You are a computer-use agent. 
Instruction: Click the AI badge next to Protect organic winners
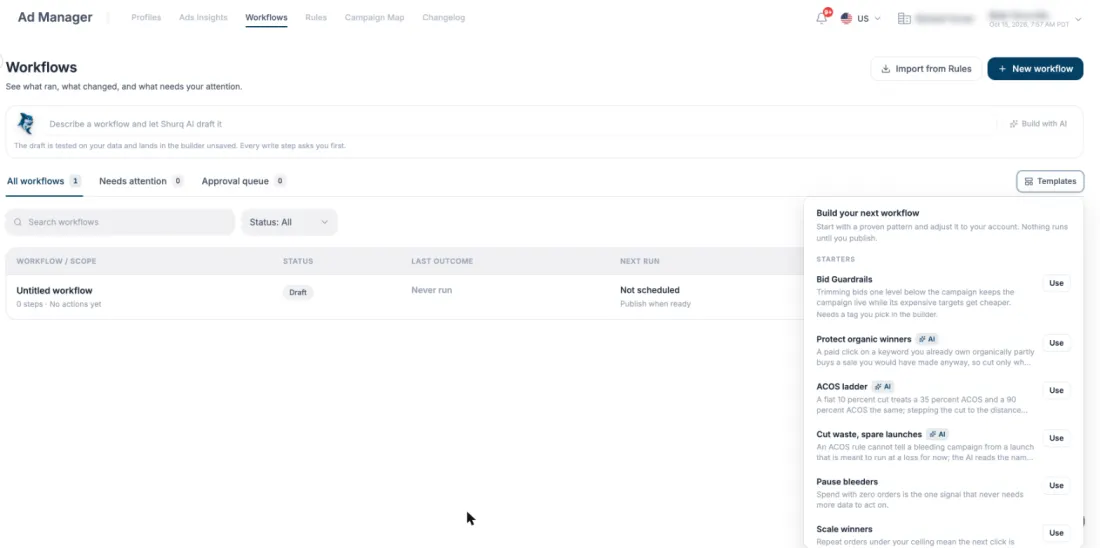pyautogui.click(x=927, y=339)
